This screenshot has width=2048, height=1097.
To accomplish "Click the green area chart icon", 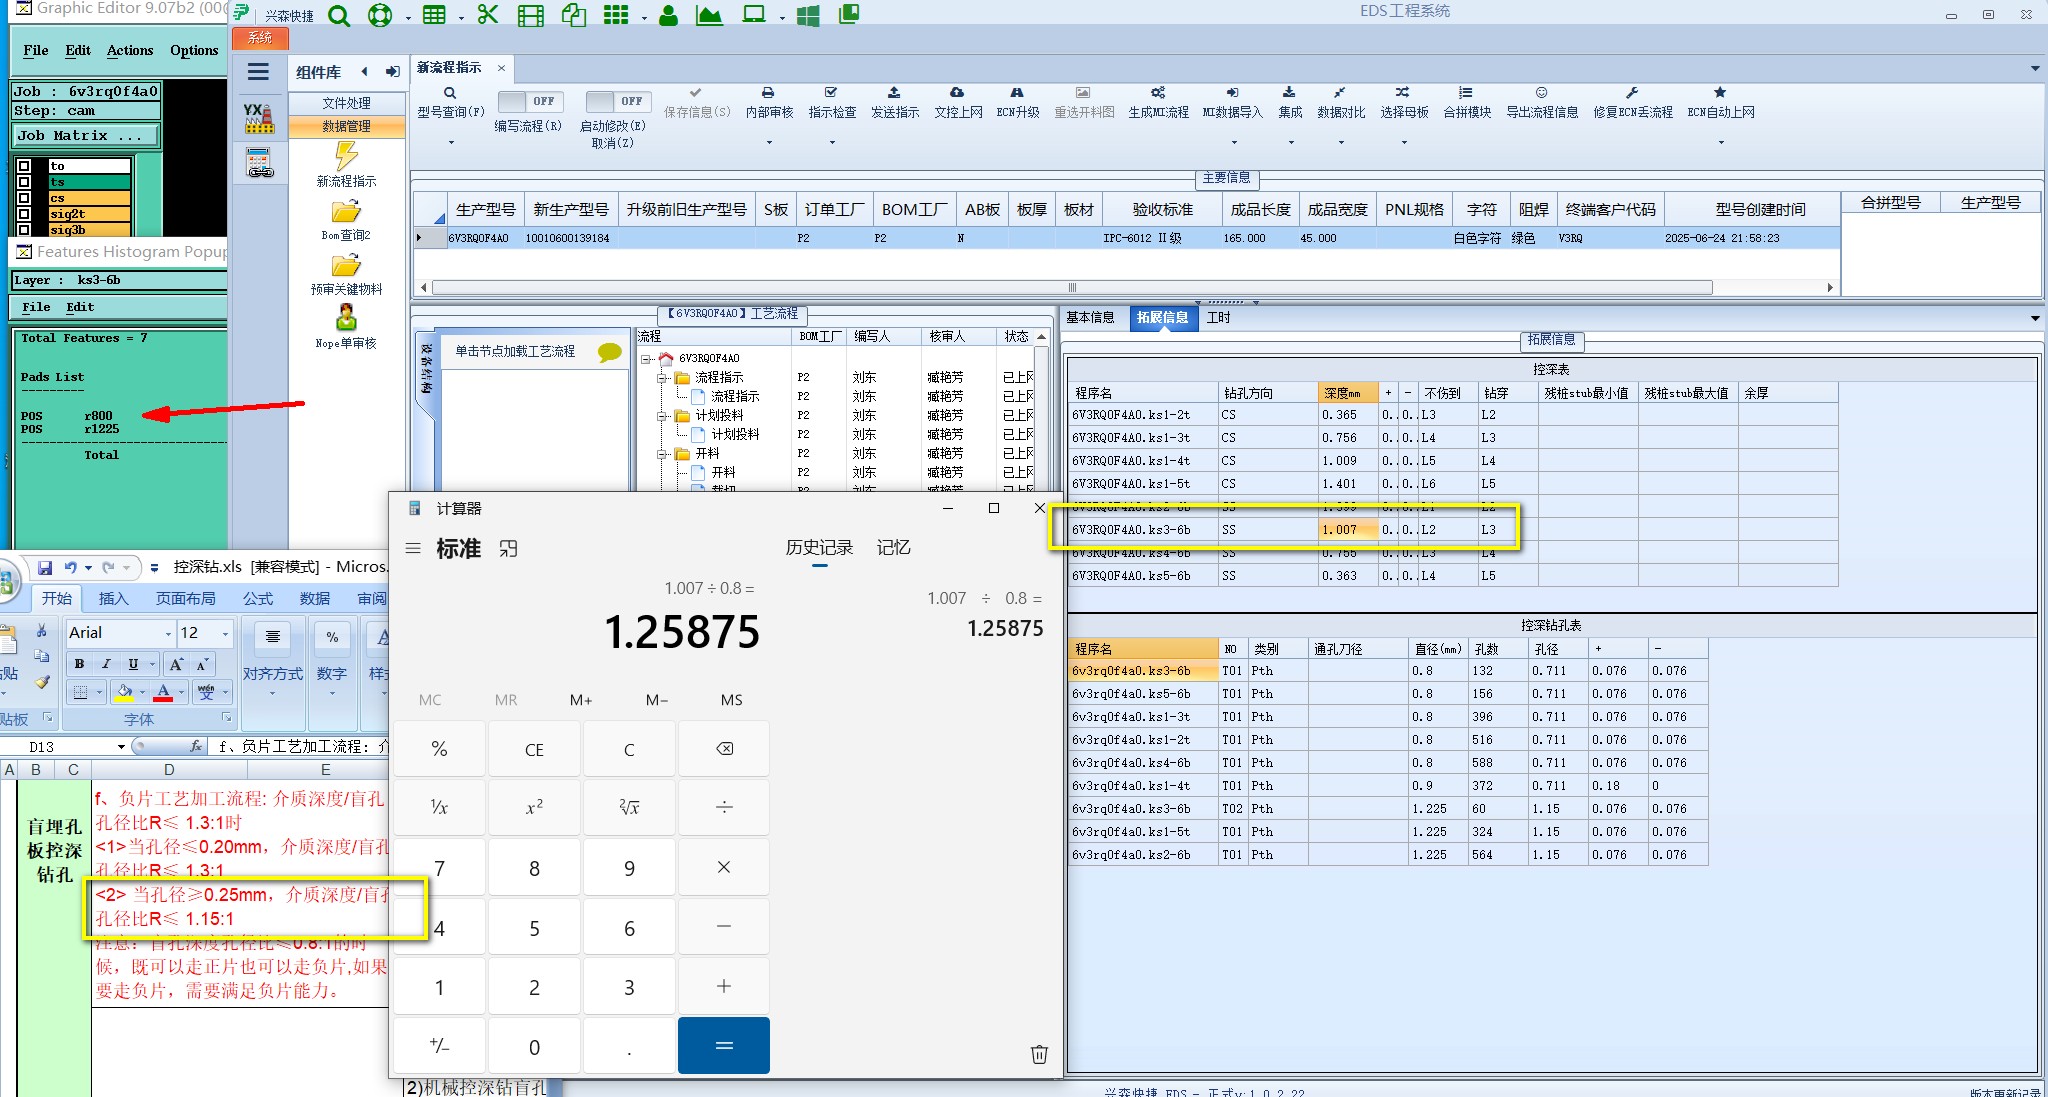I will coord(709,15).
